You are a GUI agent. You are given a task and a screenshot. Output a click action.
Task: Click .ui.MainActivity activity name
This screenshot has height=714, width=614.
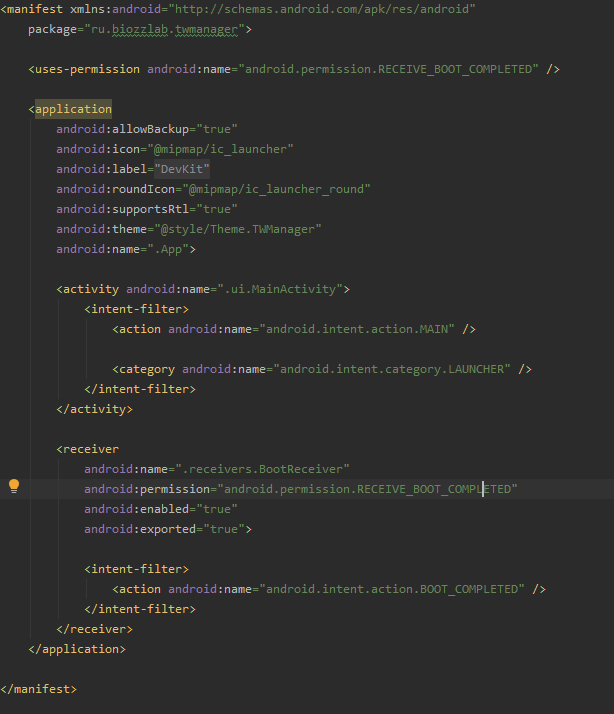[x=280, y=289]
